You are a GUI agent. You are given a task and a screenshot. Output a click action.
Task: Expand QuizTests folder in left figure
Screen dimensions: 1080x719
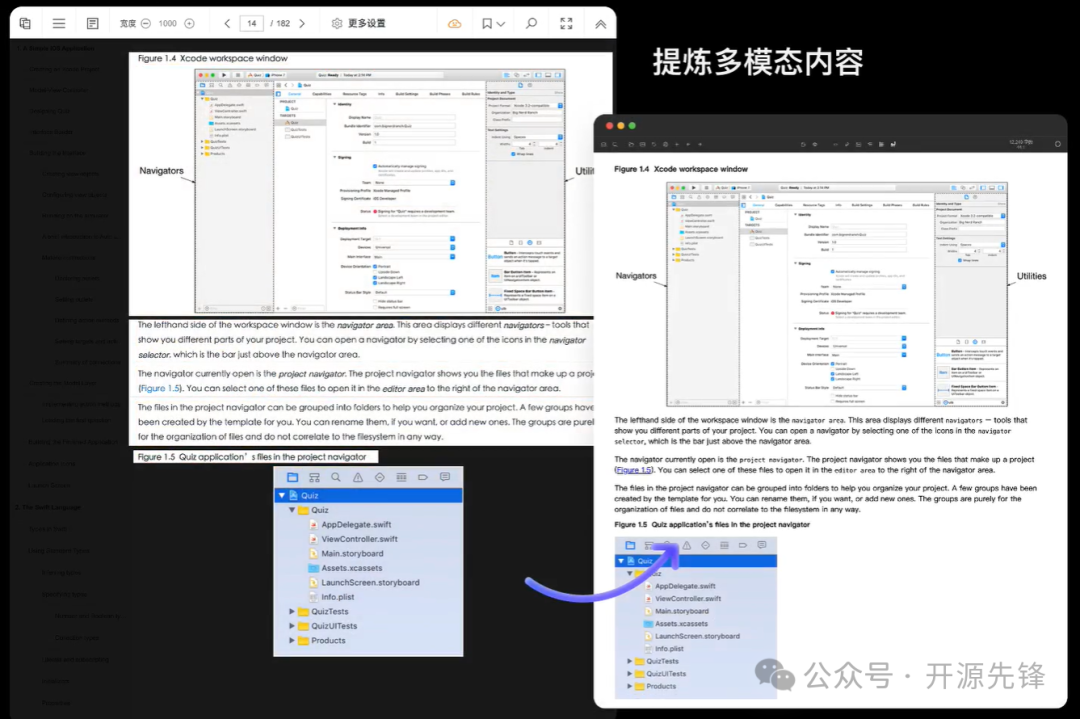291,612
